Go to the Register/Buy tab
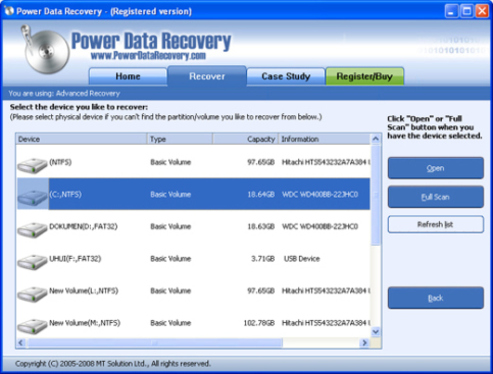 [365, 77]
